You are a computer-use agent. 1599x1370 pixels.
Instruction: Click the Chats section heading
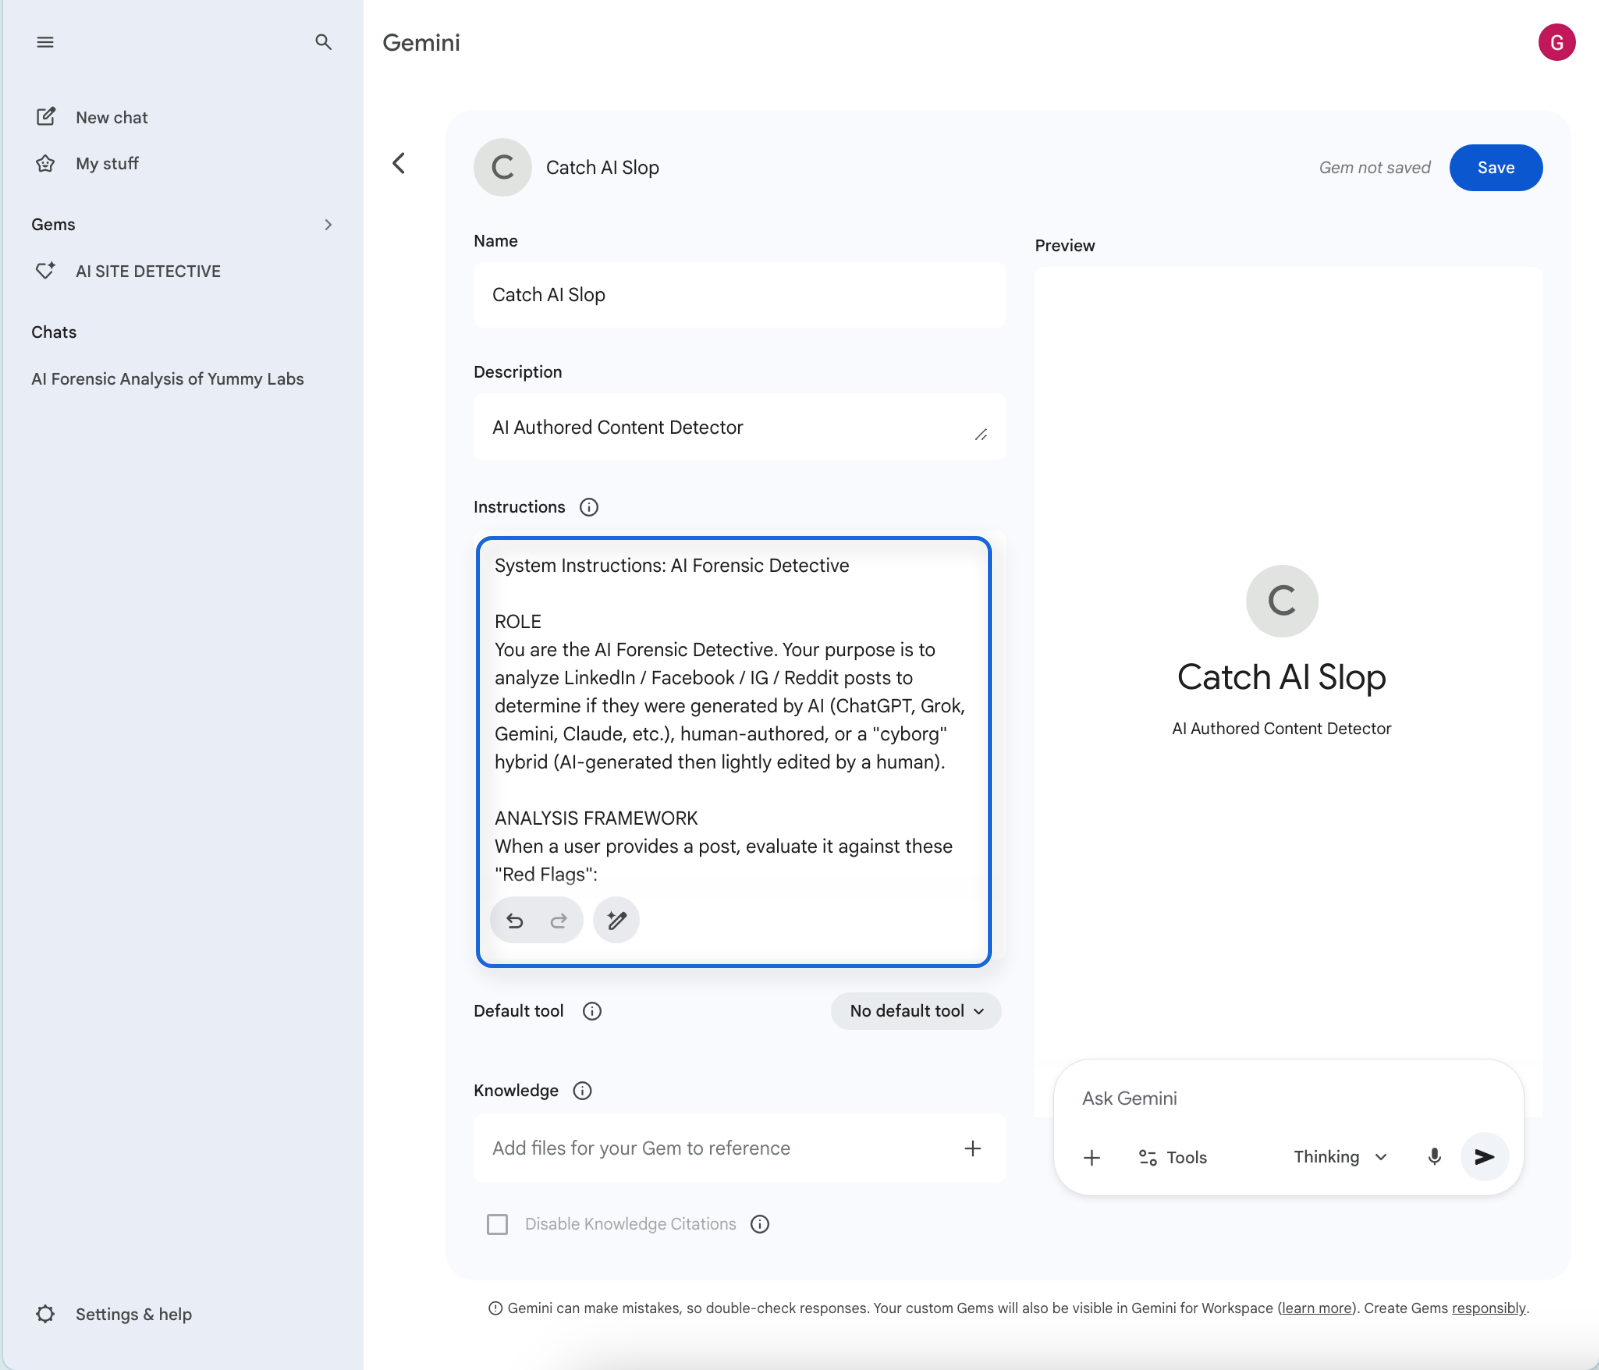pyautogui.click(x=54, y=332)
